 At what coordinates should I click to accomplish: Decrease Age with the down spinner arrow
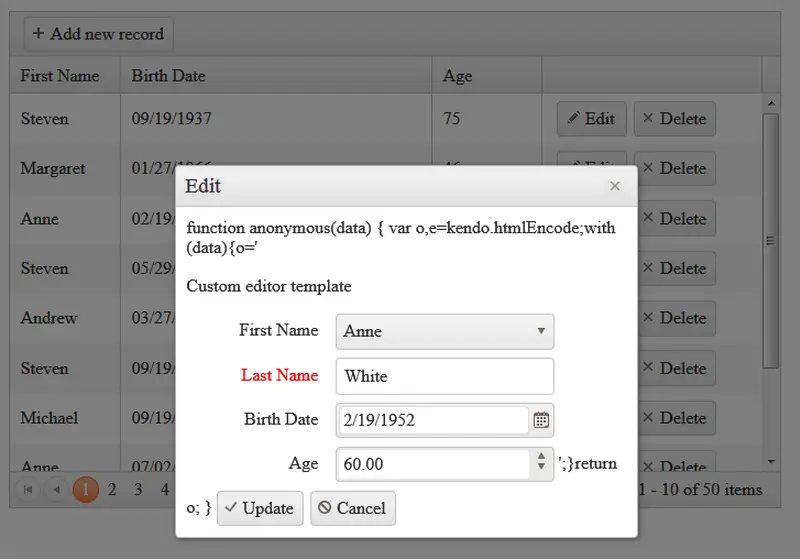pos(541,469)
